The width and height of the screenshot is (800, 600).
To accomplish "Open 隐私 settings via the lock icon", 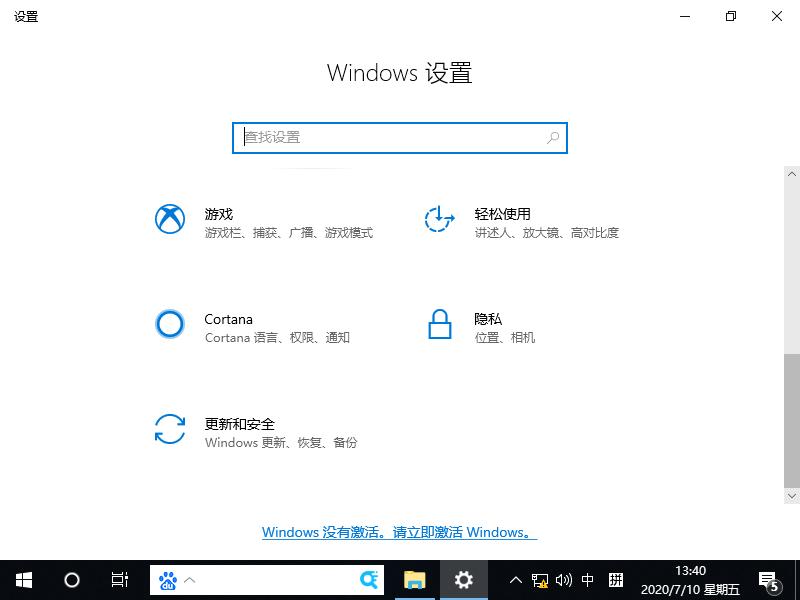I will (x=440, y=325).
